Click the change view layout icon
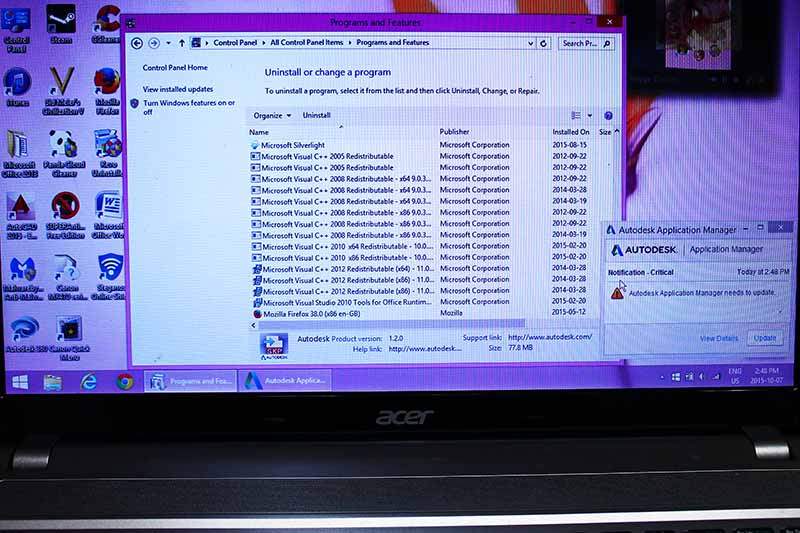The height and width of the screenshot is (533, 800). pyautogui.click(x=576, y=116)
